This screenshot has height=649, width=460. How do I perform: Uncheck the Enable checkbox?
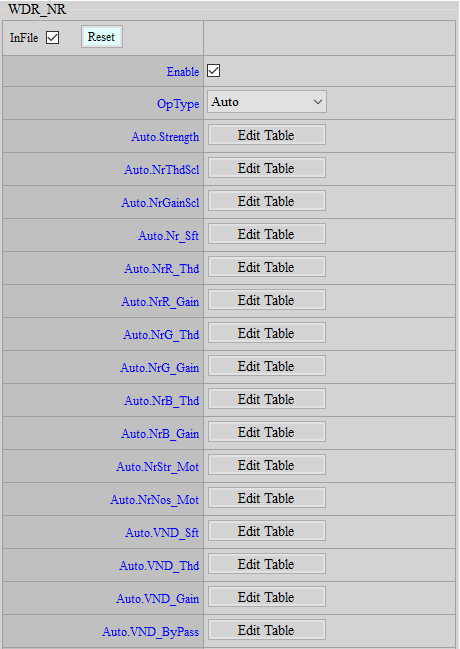point(214,71)
